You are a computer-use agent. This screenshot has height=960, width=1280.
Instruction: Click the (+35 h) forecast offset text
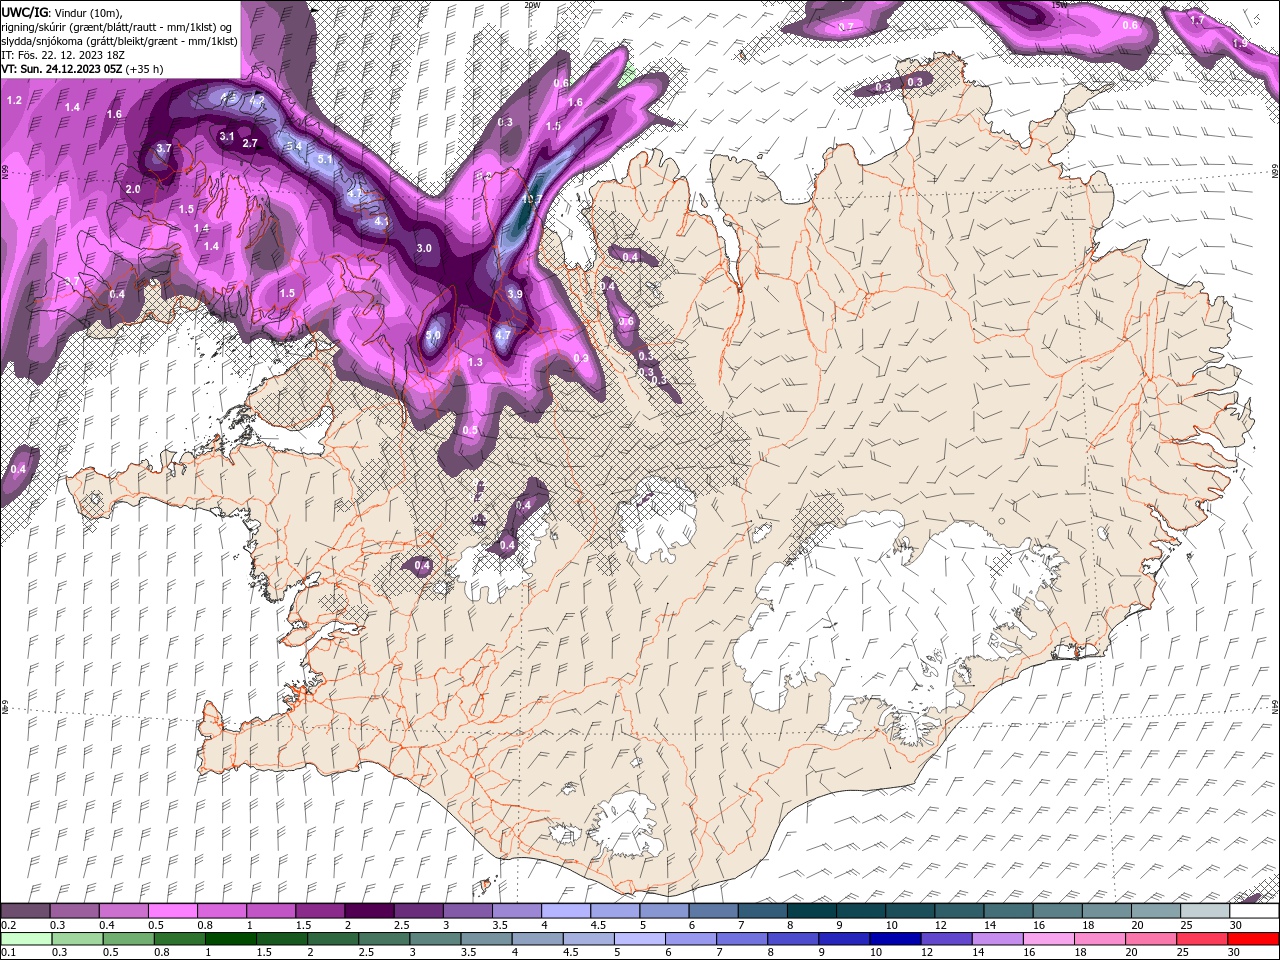tap(145, 69)
